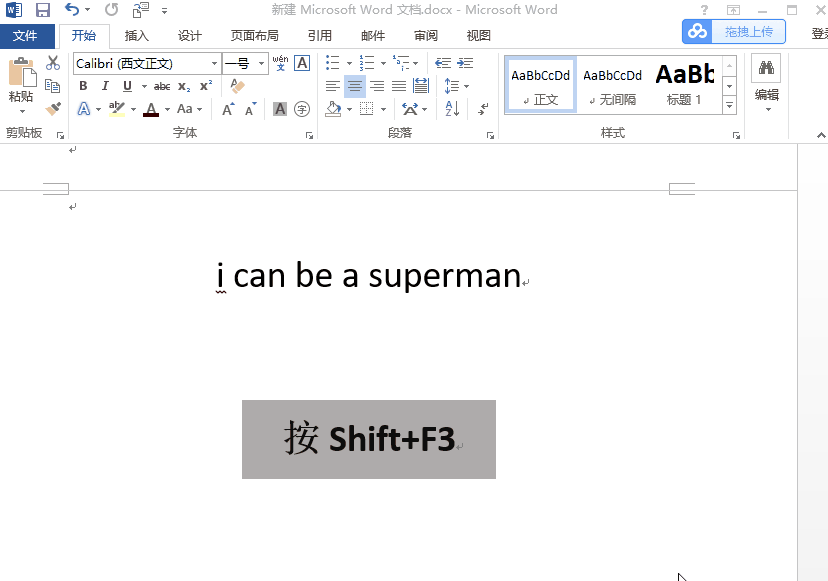
Task: Toggle superscript formatting
Action: pyautogui.click(x=206, y=86)
